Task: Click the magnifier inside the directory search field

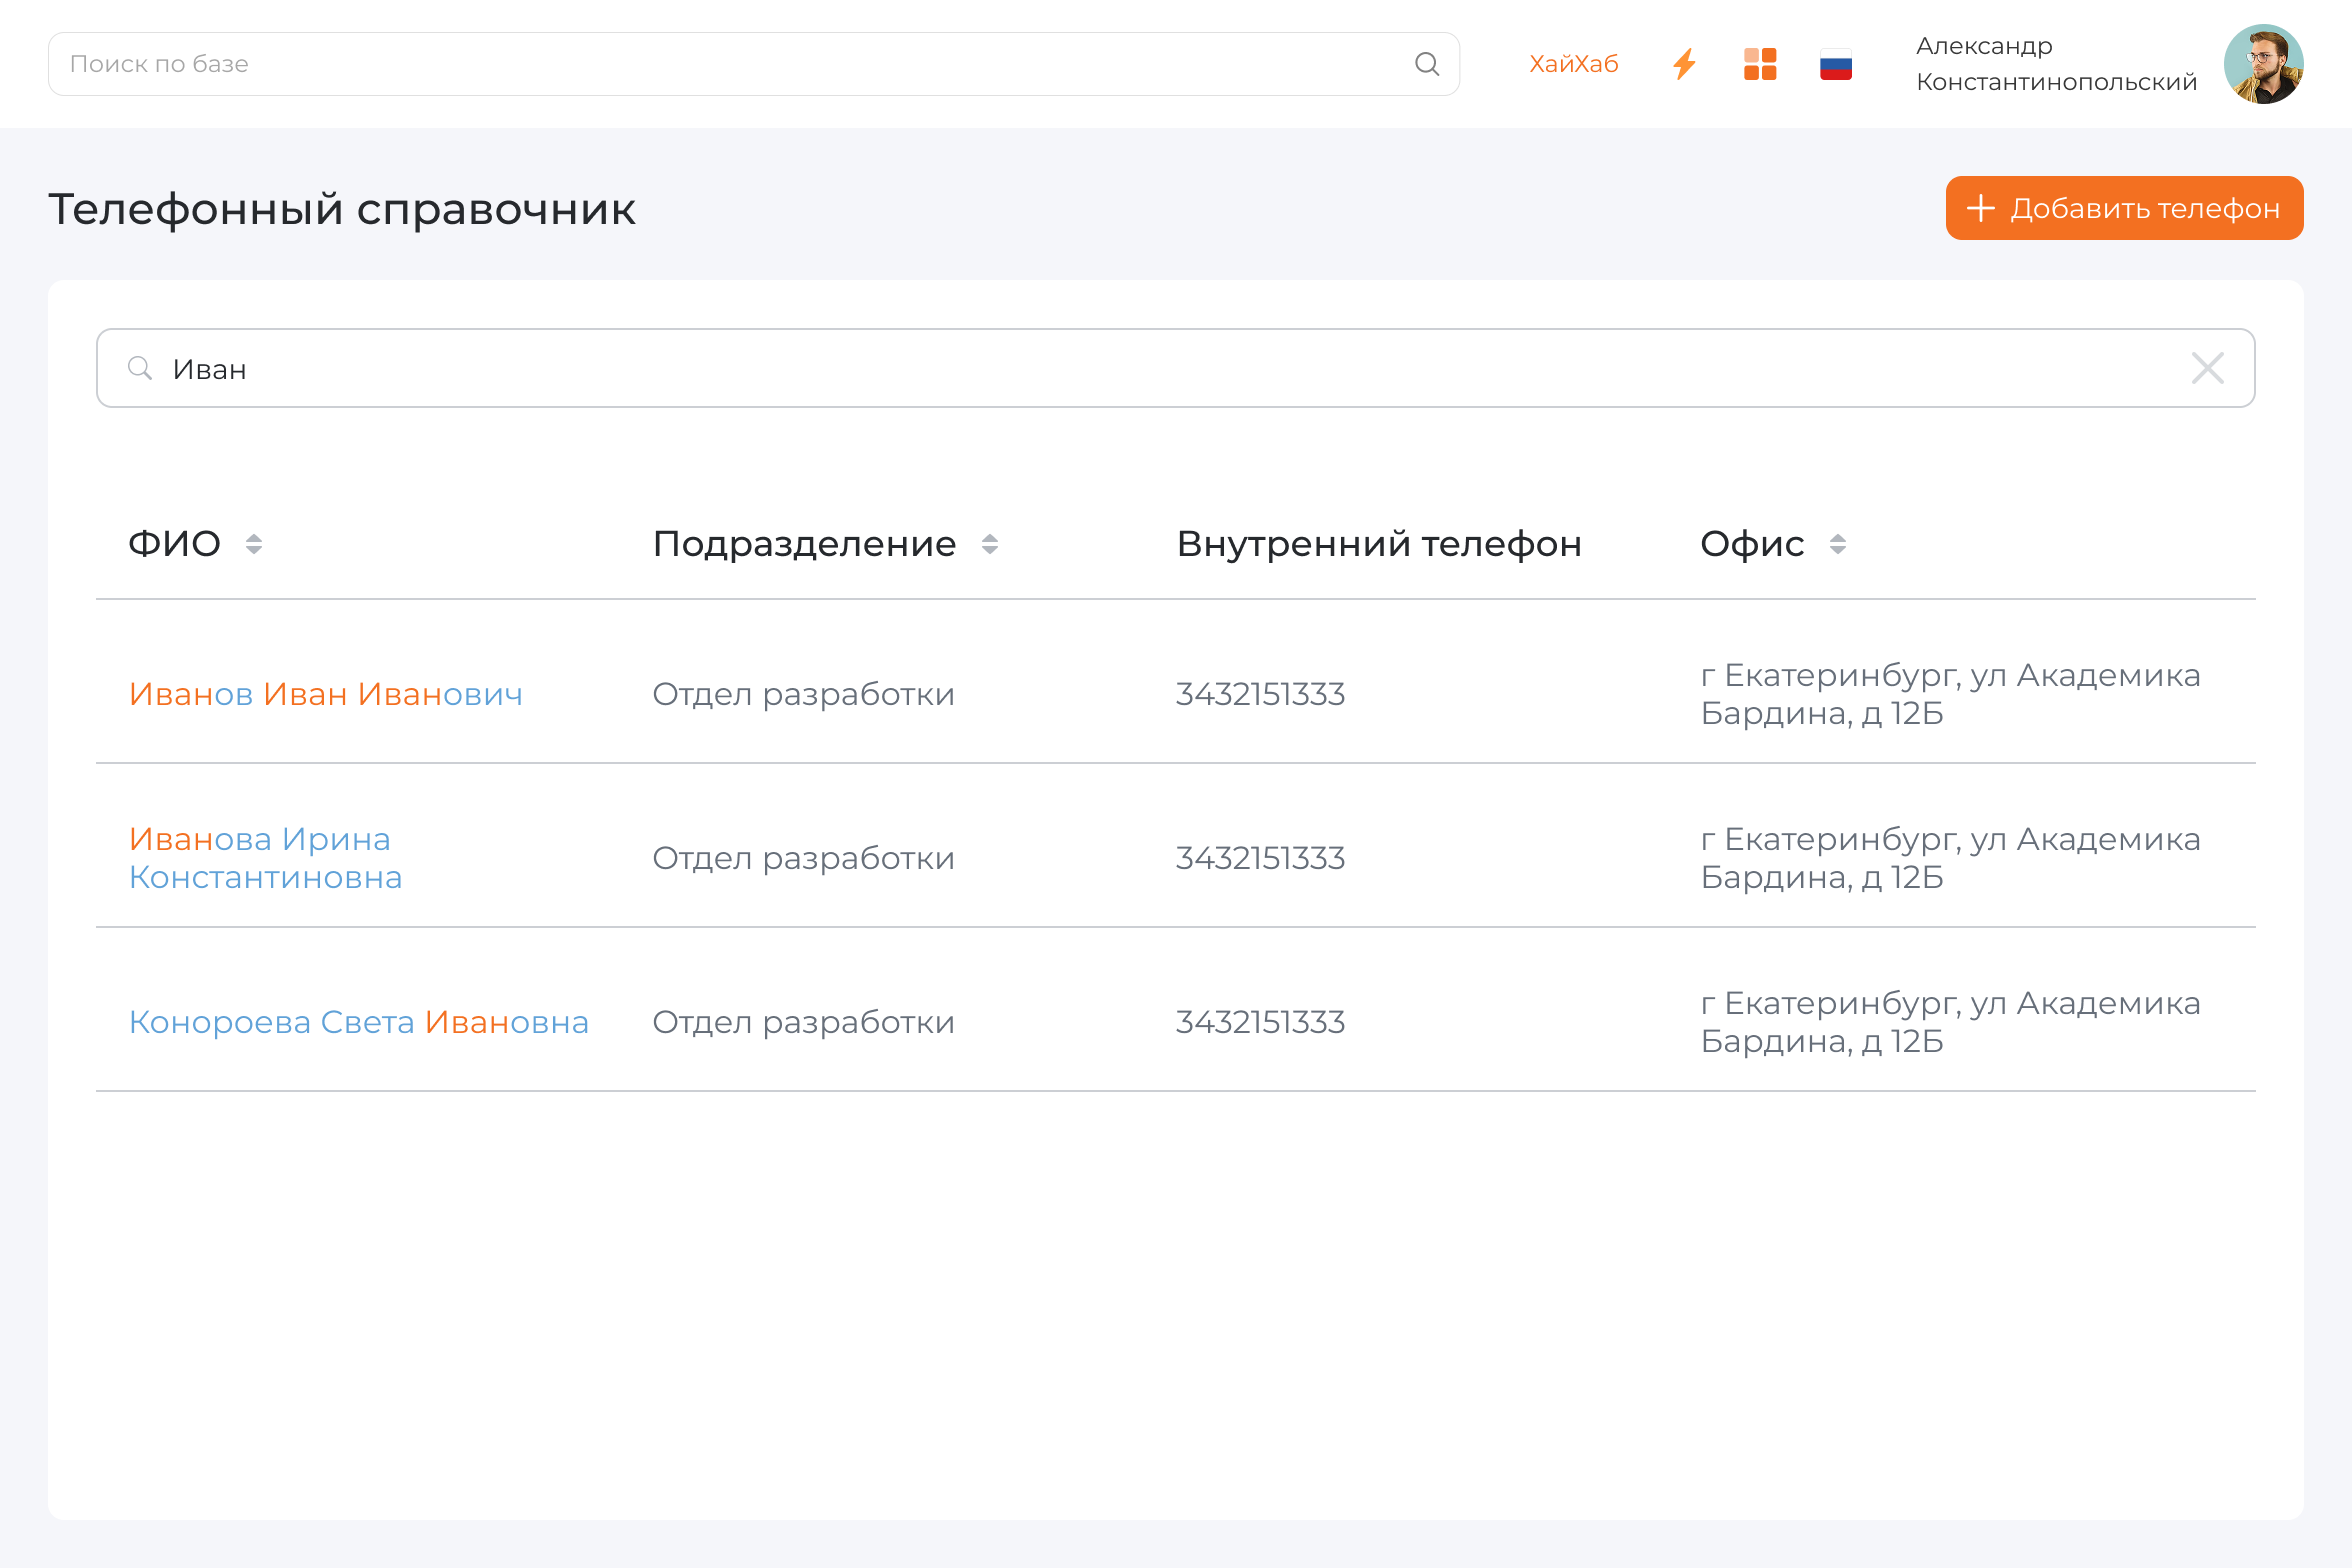Action: point(140,368)
